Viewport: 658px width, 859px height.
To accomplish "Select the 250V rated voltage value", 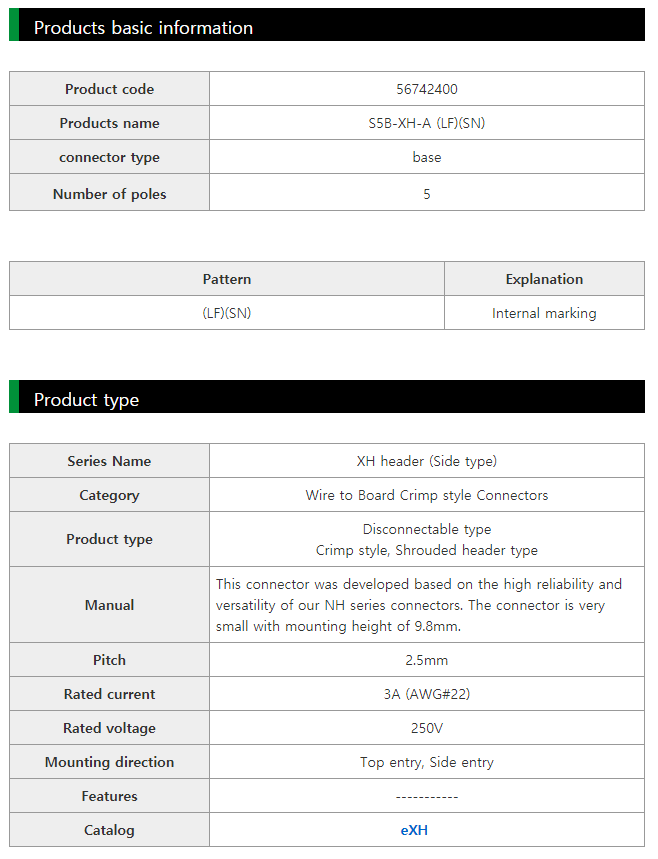I will tap(427, 728).
